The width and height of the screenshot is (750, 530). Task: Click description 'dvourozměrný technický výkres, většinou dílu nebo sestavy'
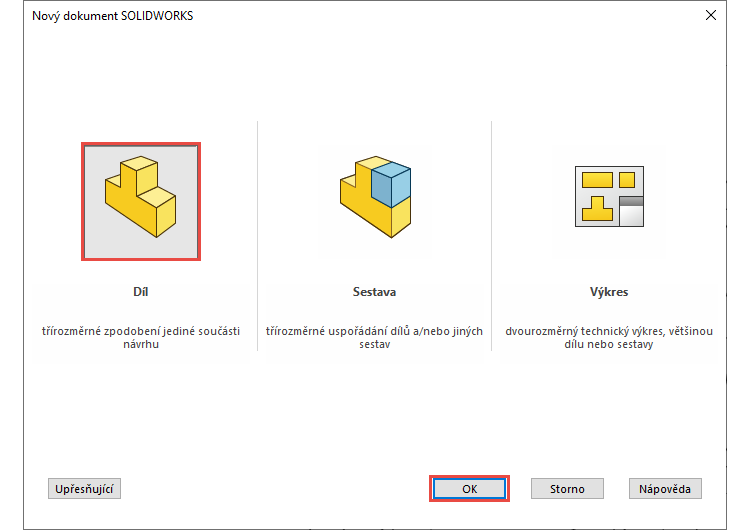pyautogui.click(x=609, y=337)
